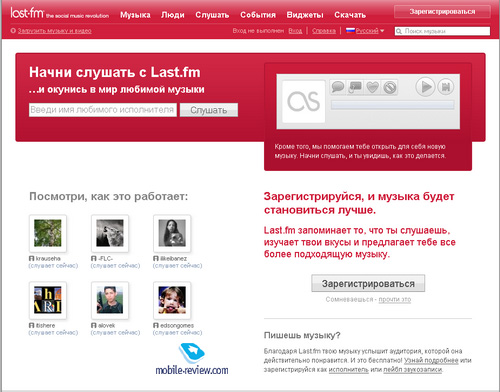
Task: Click the 'Узнай подробнее' link
Action: (x=431, y=360)
